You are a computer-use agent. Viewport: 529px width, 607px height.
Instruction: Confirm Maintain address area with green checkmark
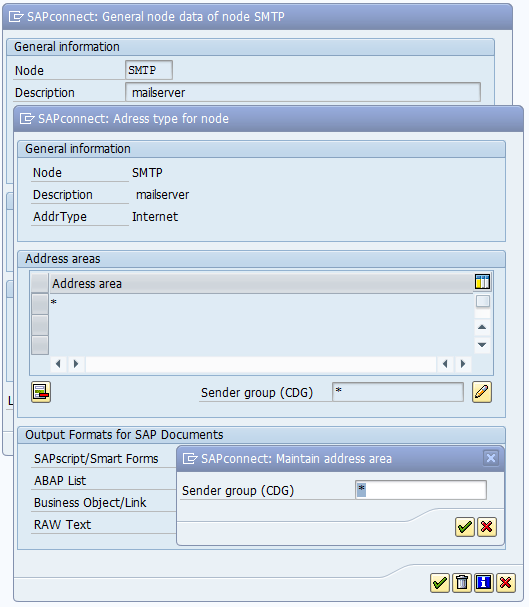[x=465, y=526]
